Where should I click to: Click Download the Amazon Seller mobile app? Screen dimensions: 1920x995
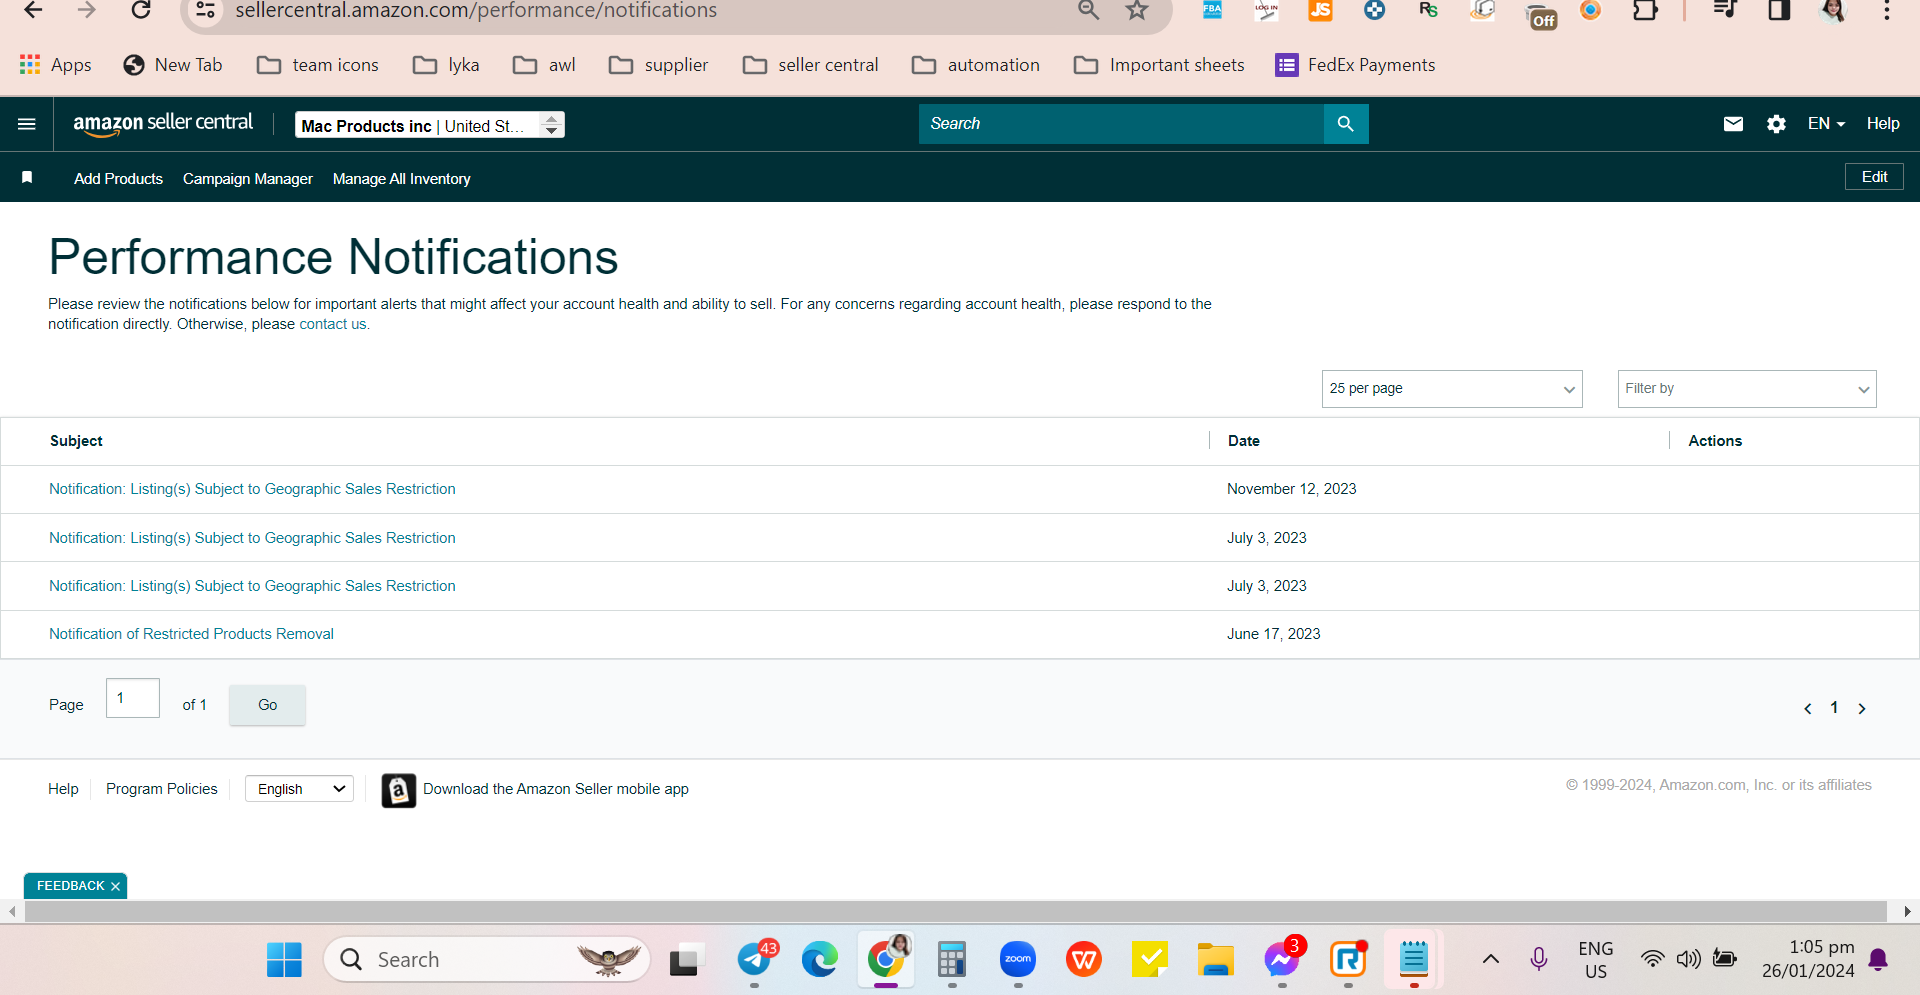[555, 789]
